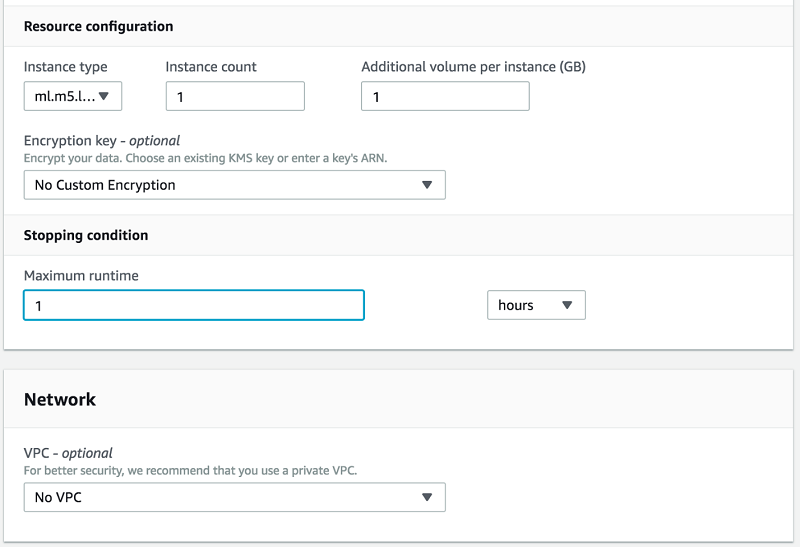Click into the Maximum runtime field
800x547 pixels.
(x=194, y=305)
